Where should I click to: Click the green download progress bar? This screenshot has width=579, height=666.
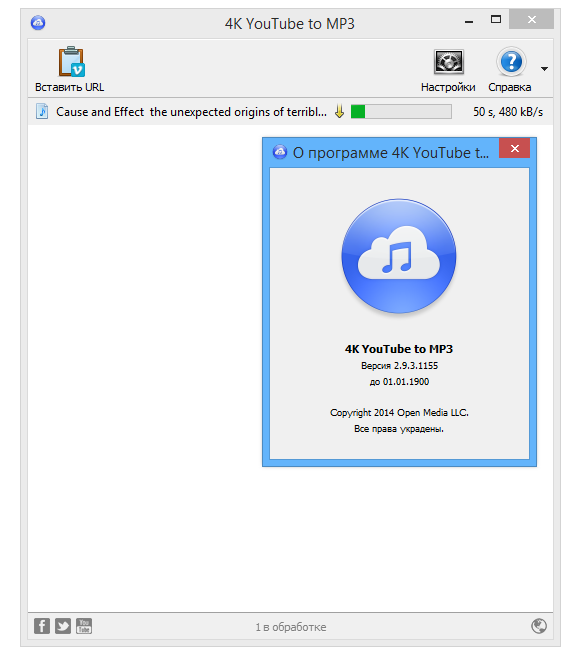coord(401,112)
